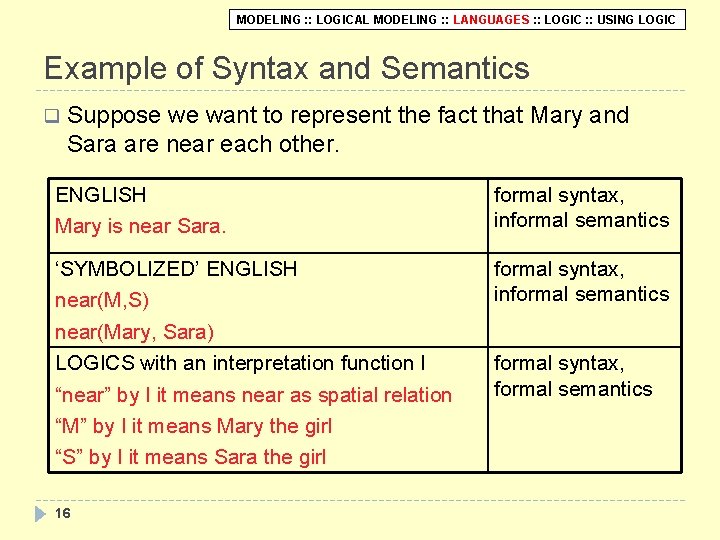Click the 'near(M,S)' expression
720x540 pixels.
tap(102, 301)
